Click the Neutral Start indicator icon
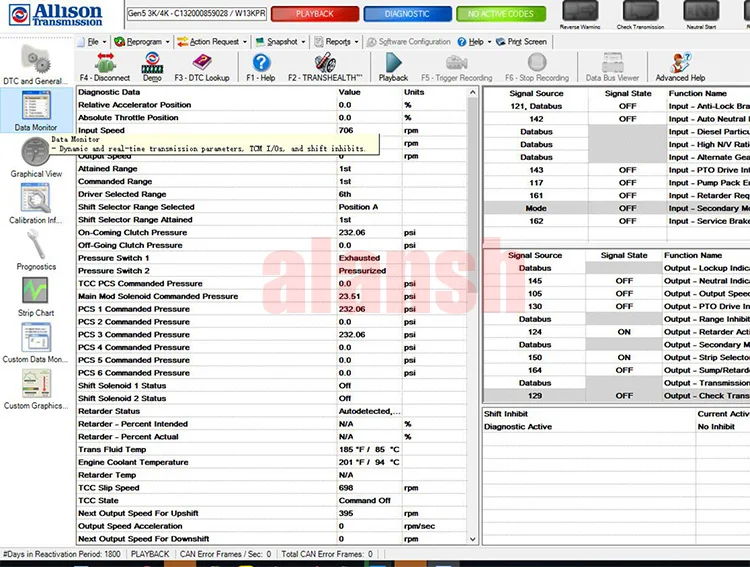Image resolution: width=750 pixels, height=567 pixels. point(701,11)
